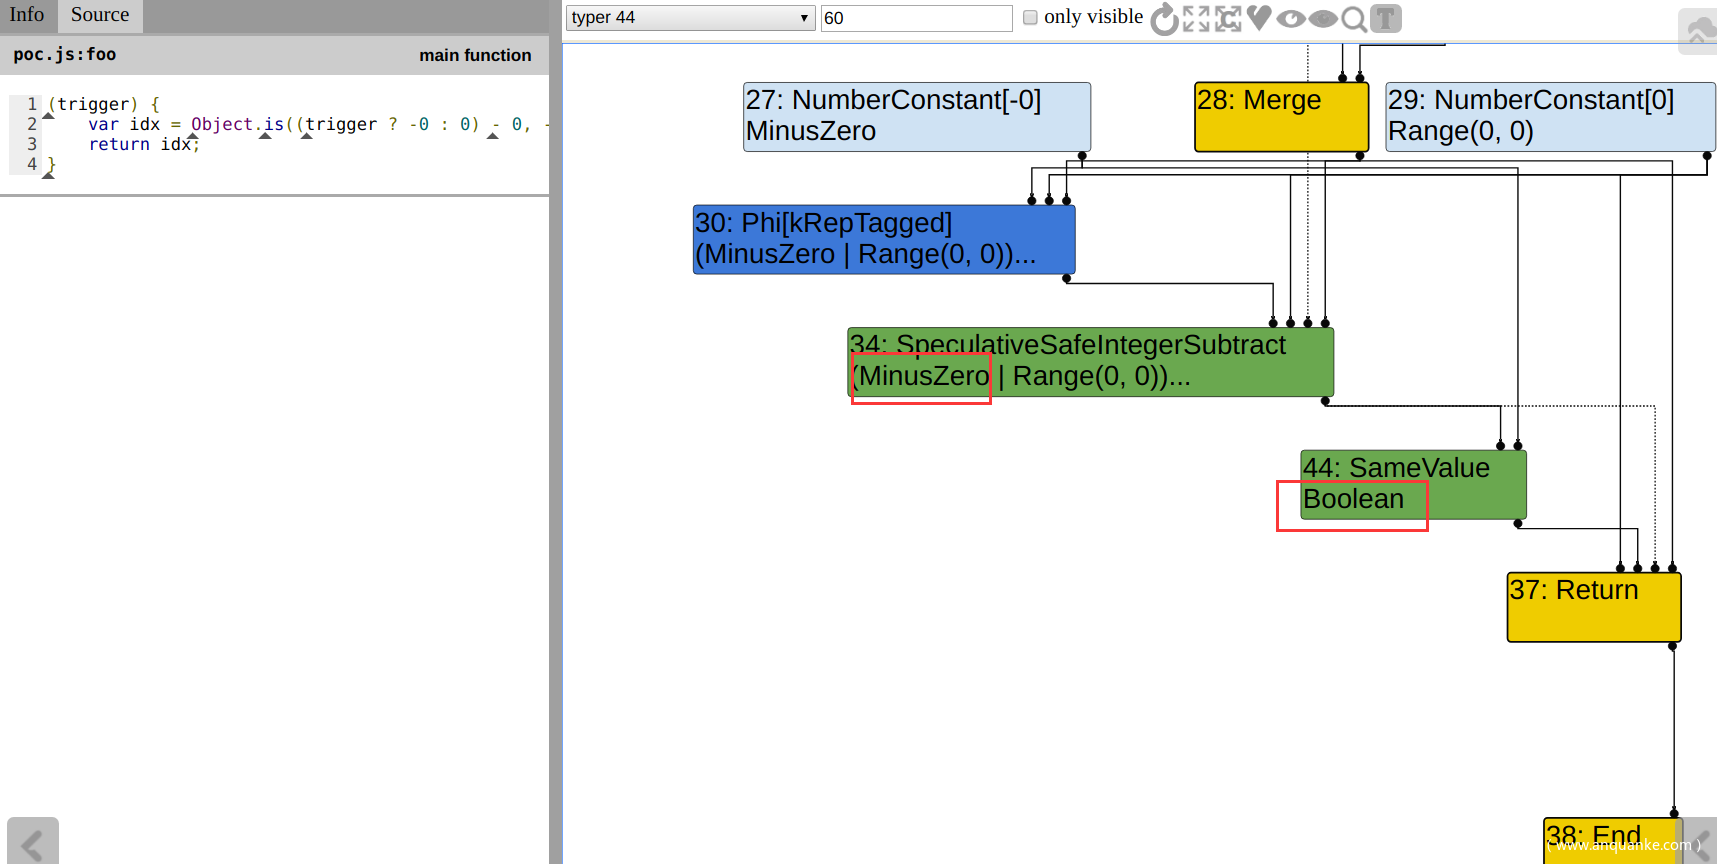Select the "30: Phi[kRepTagged]" node

tap(883, 239)
